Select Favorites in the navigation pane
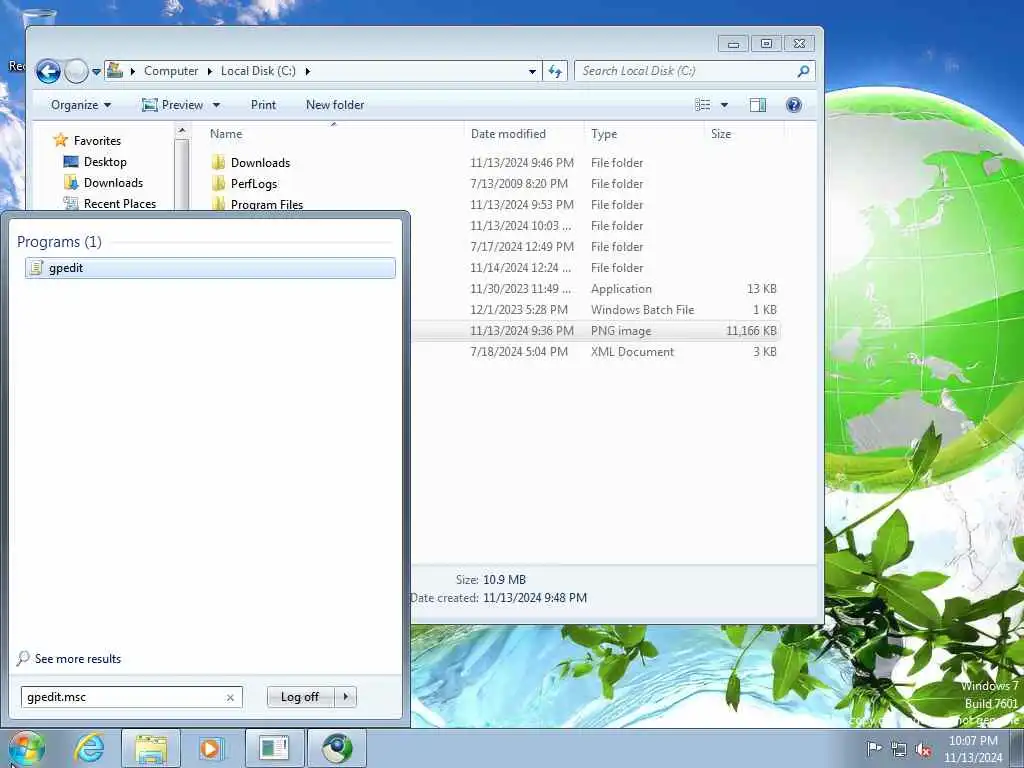 (x=97, y=140)
